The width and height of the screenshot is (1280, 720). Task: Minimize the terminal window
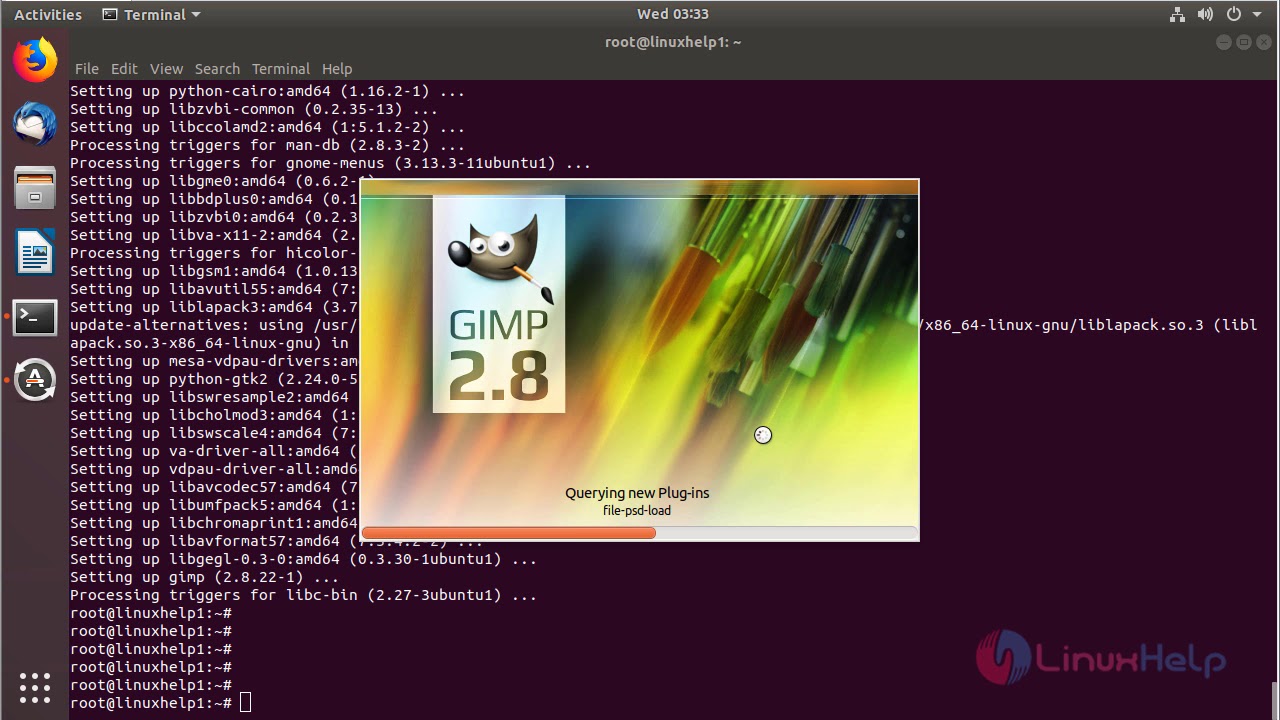coord(1225,42)
